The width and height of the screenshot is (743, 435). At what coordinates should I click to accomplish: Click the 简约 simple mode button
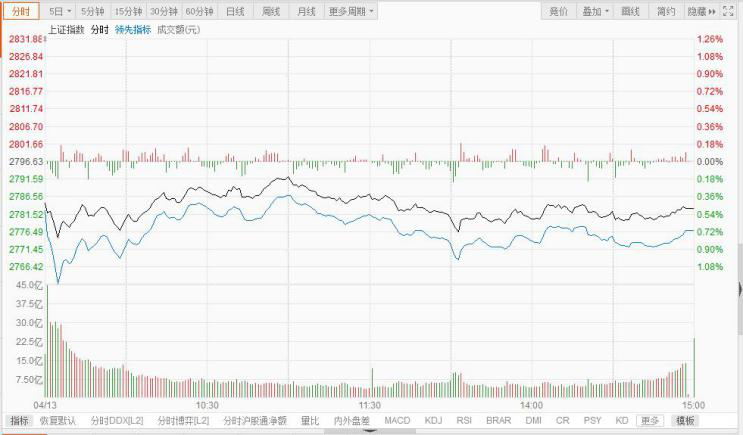click(666, 11)
